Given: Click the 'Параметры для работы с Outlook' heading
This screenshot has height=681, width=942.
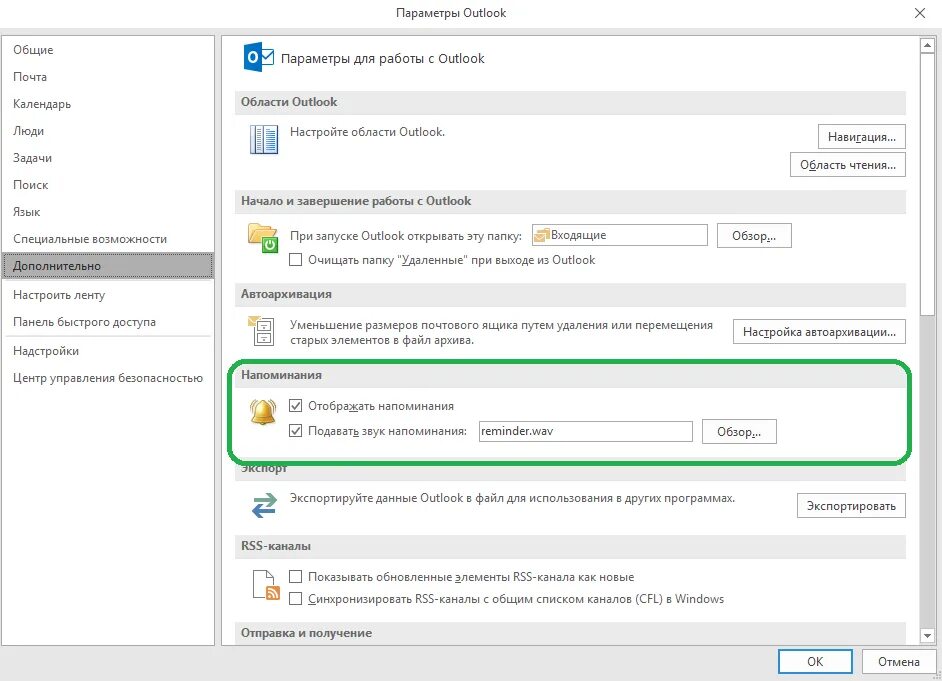Looking at the screenshot, I should [382, 59].
